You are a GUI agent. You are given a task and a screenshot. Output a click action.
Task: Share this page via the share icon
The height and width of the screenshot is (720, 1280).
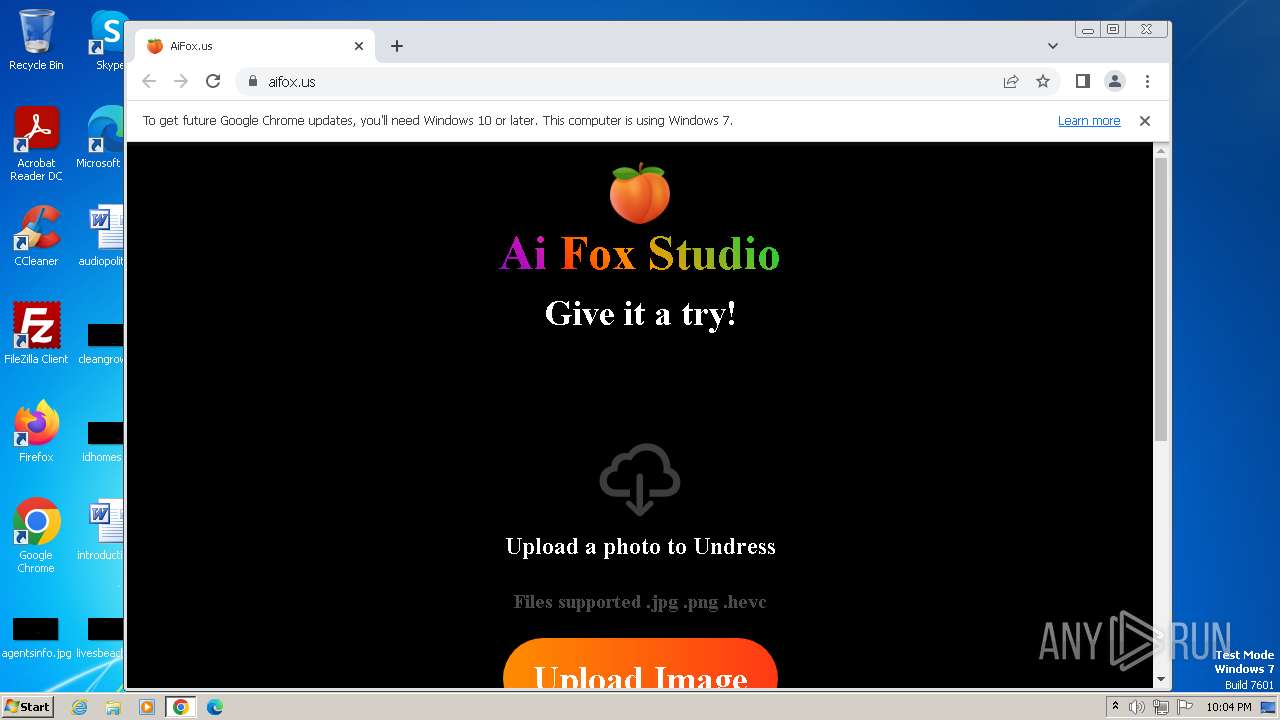tap(1011, 81)
